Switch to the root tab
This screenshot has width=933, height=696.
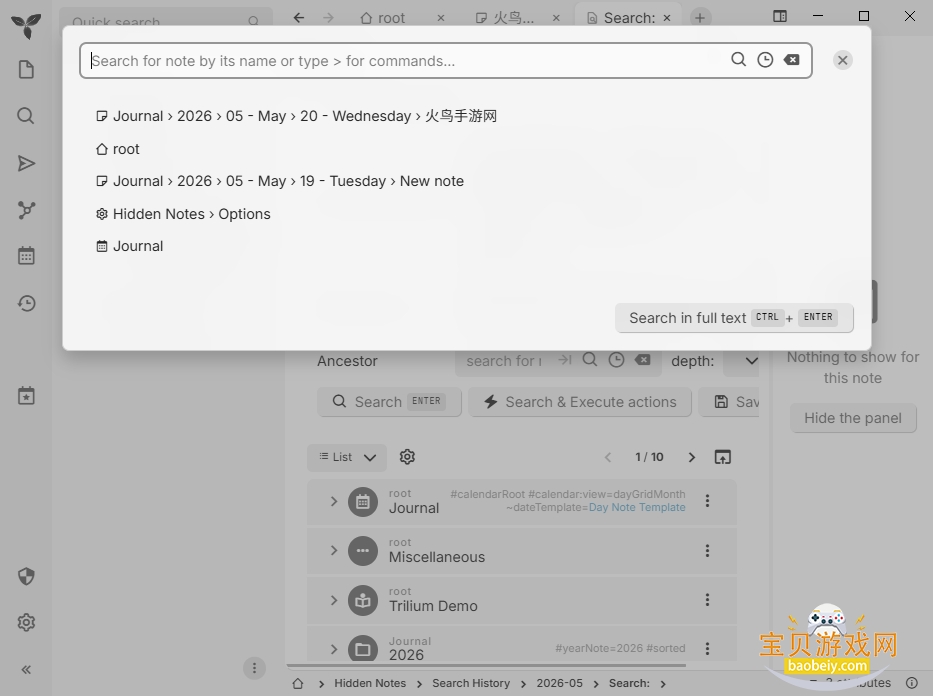(x=384, y=18)
